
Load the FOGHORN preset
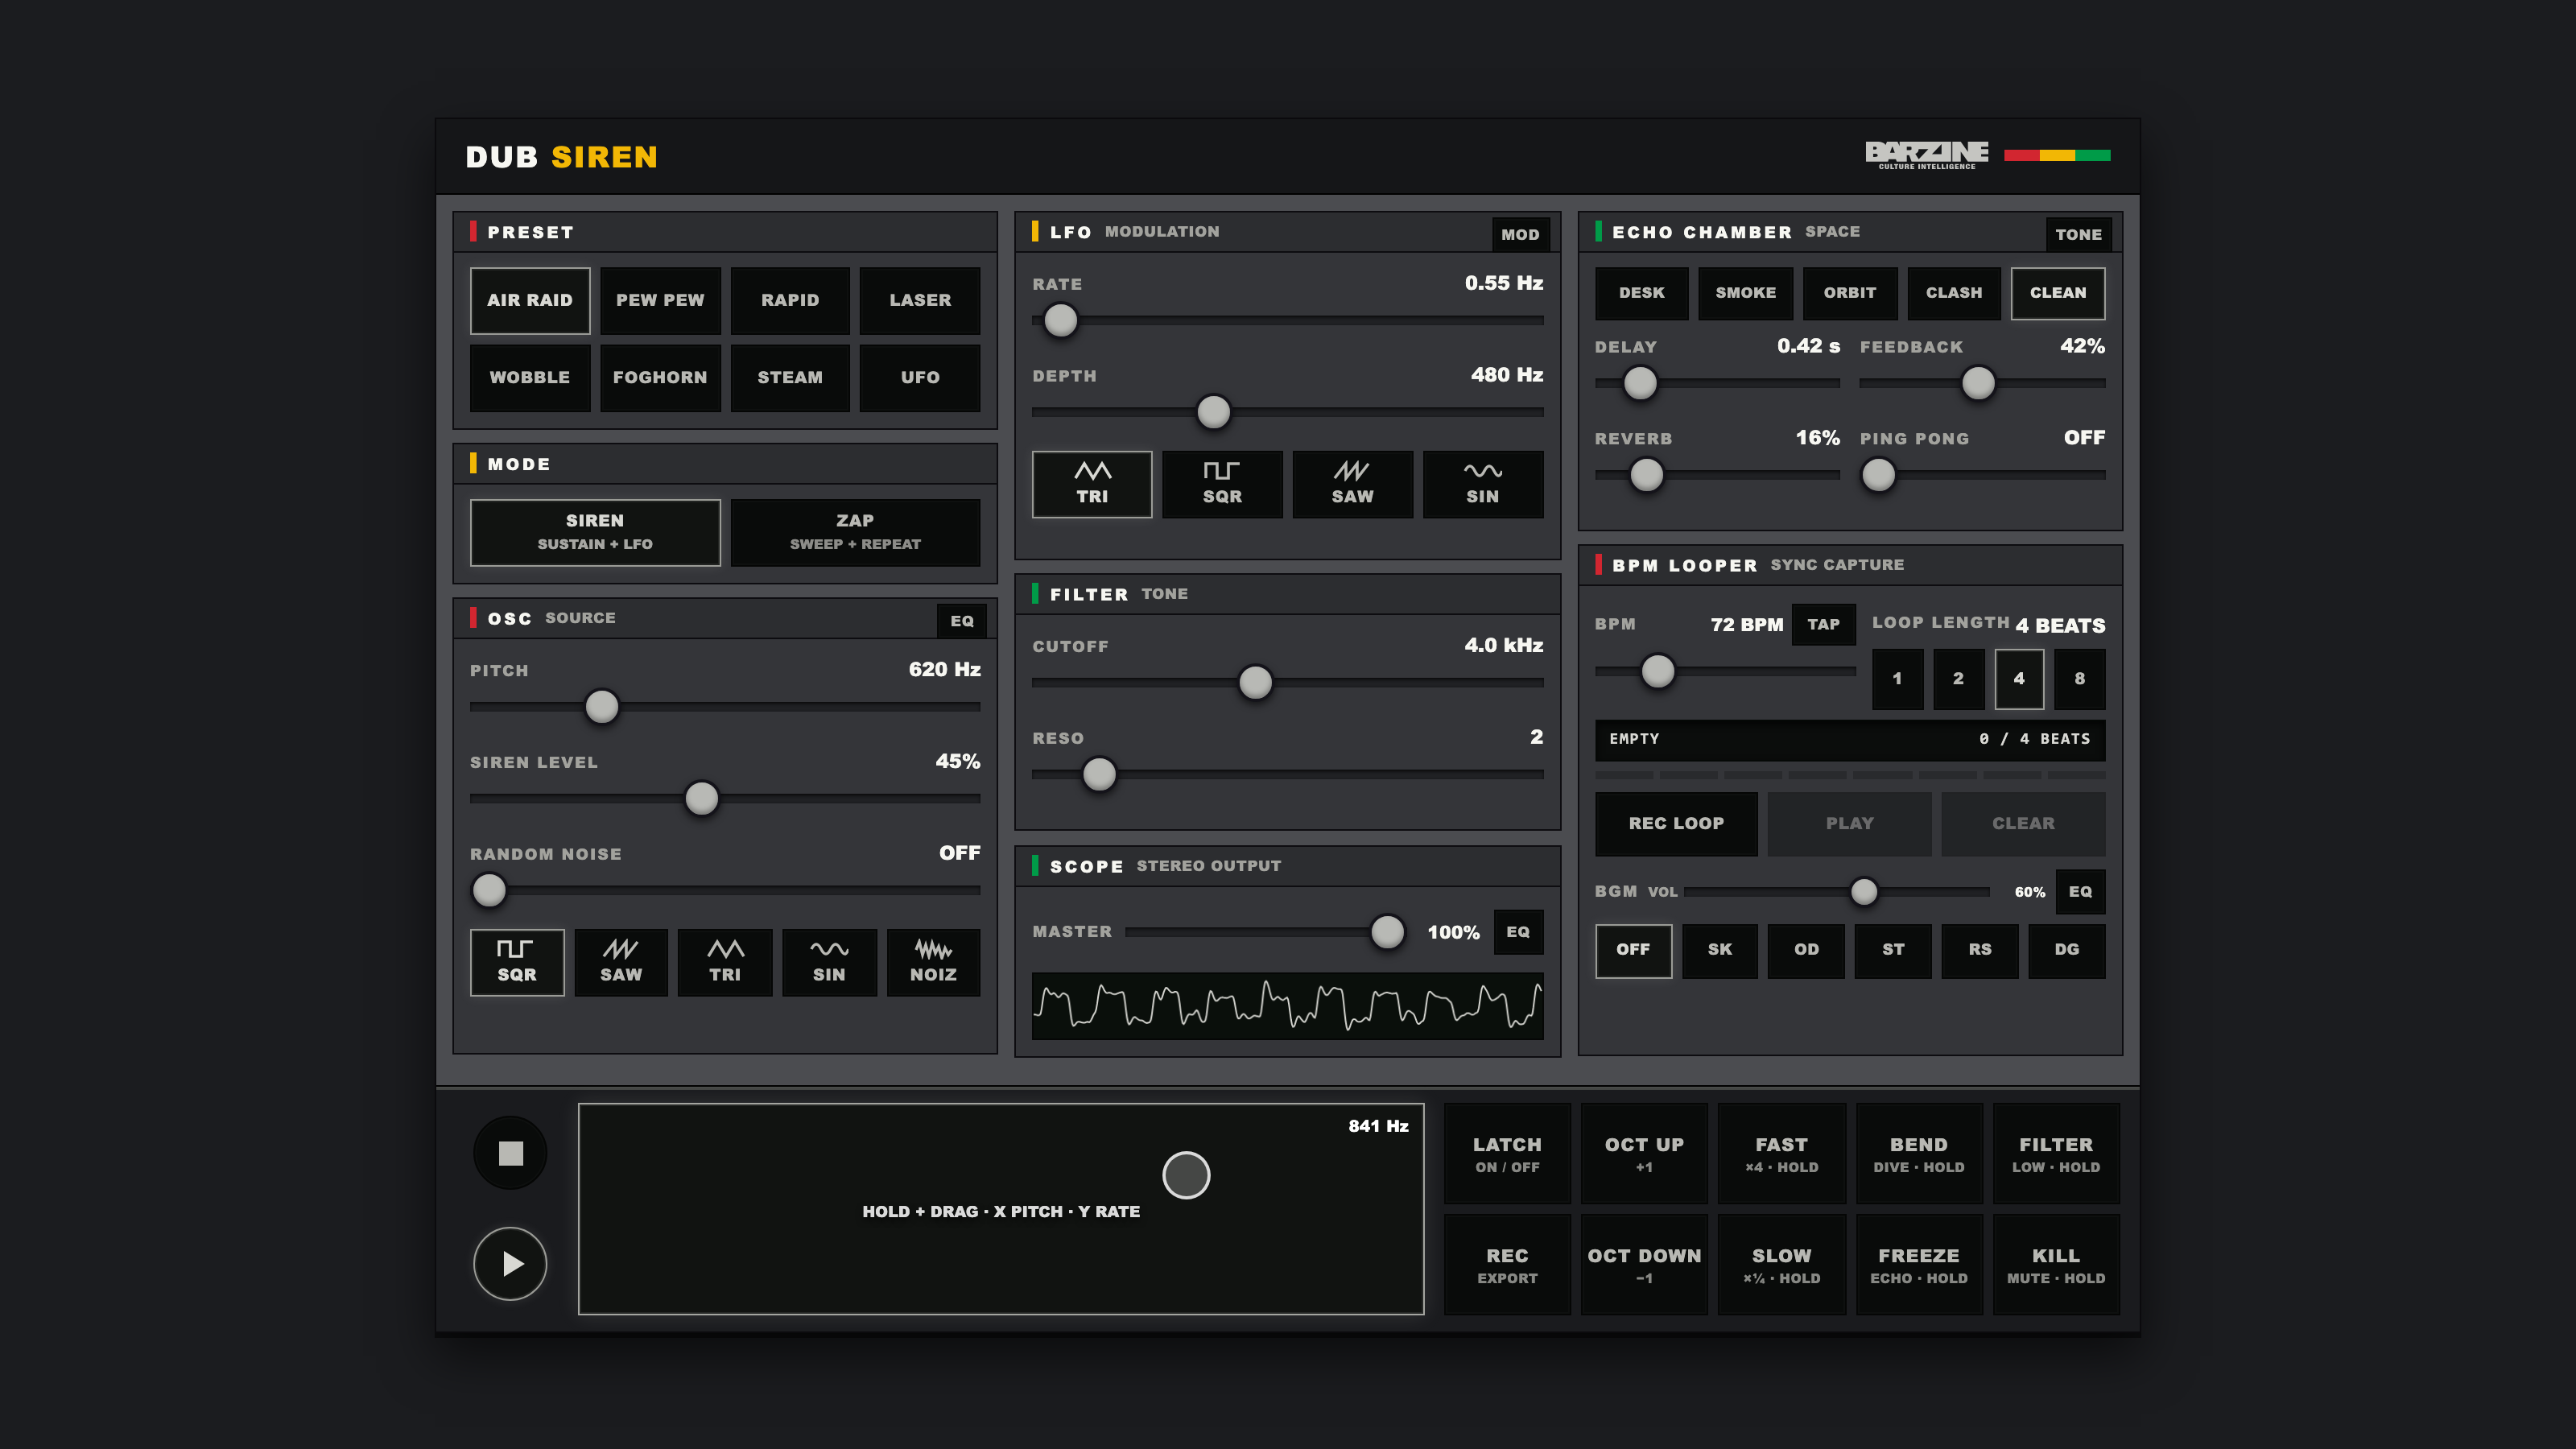(x=660, y=378)
